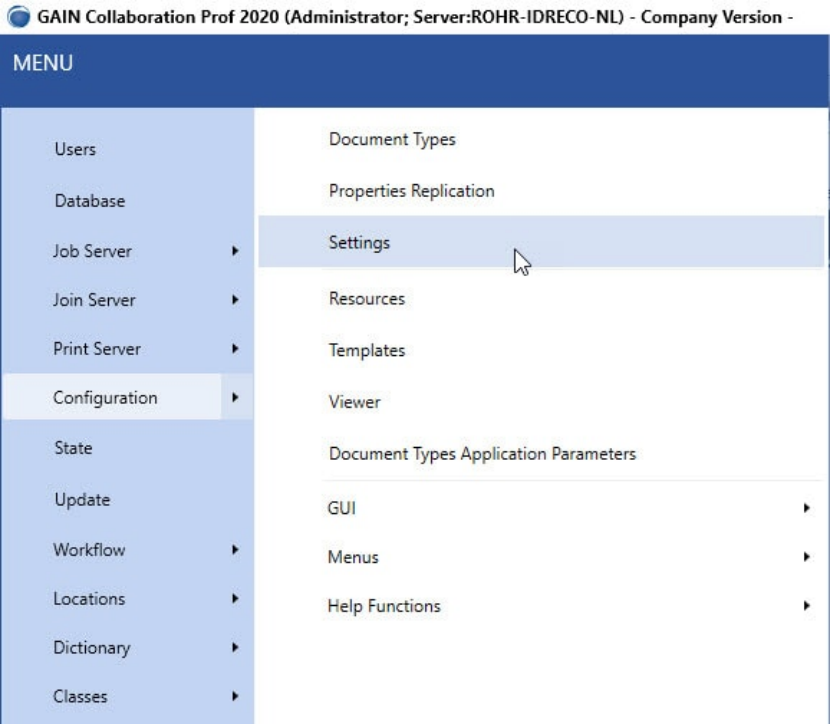Open Resources from the submenu
832x724 pixels.
pyautogui.click(x=367, y=298)
